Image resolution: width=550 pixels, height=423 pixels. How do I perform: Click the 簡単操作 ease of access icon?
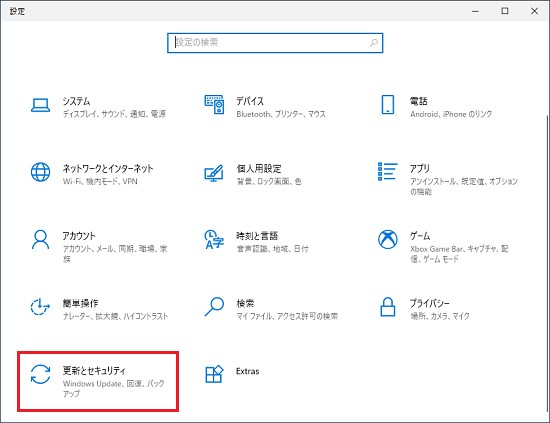tap(40, 307)
